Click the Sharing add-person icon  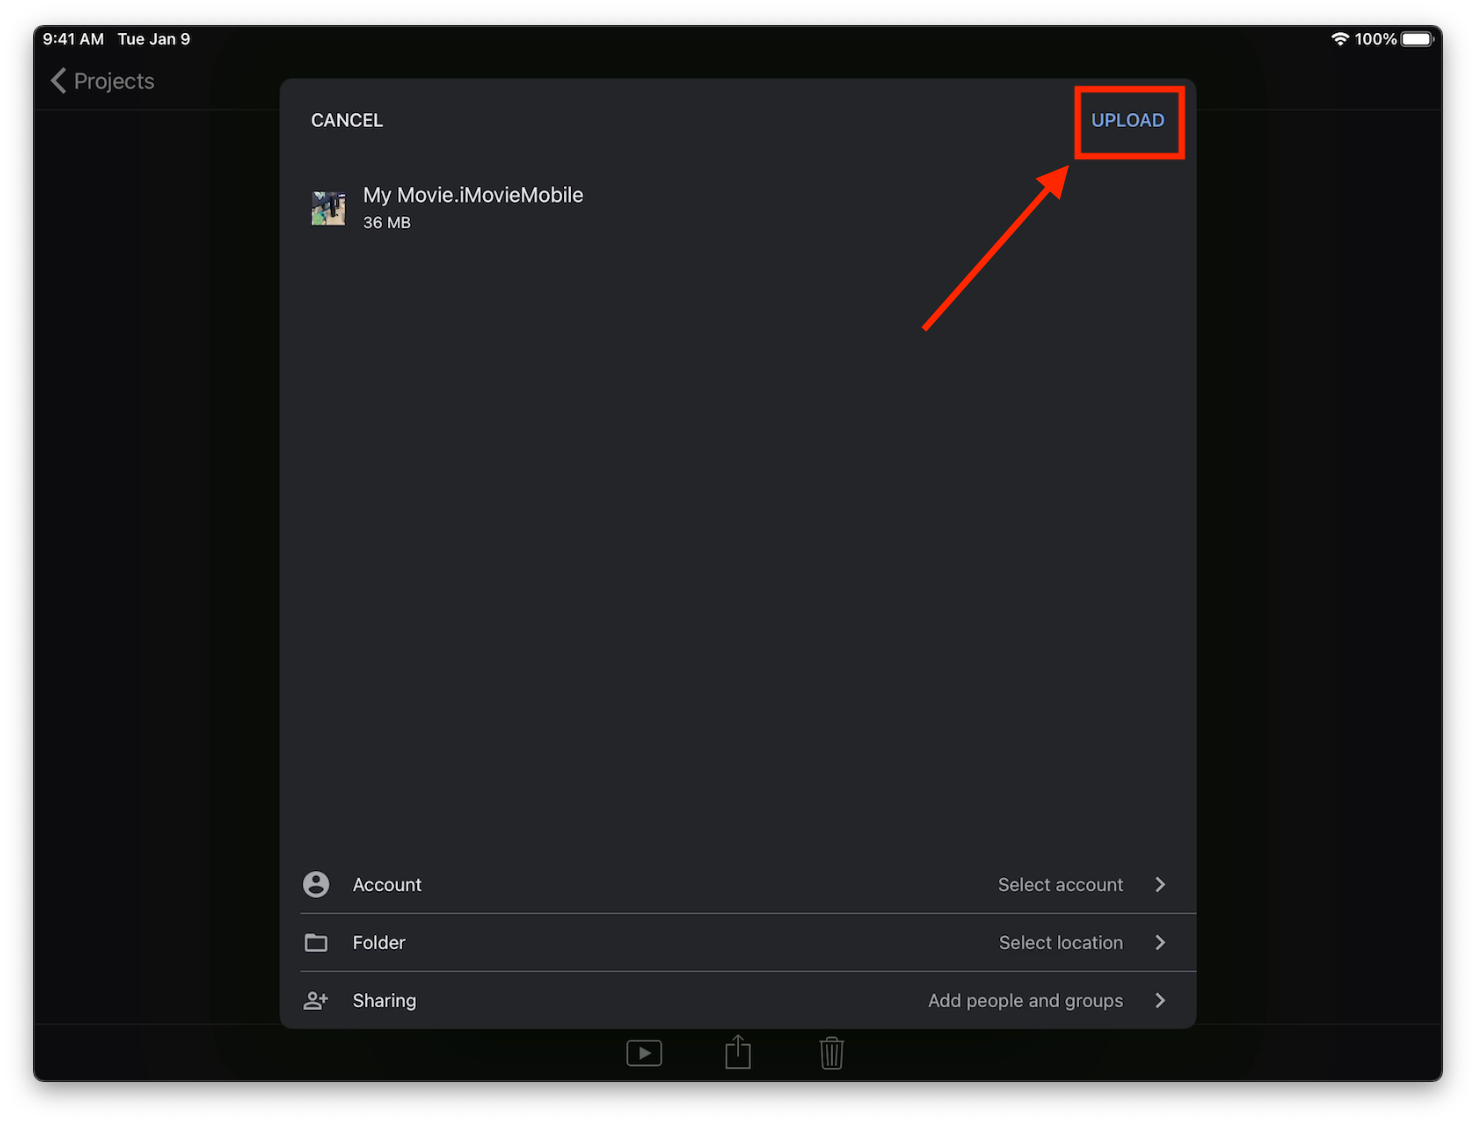click(x=316, y=1000)
